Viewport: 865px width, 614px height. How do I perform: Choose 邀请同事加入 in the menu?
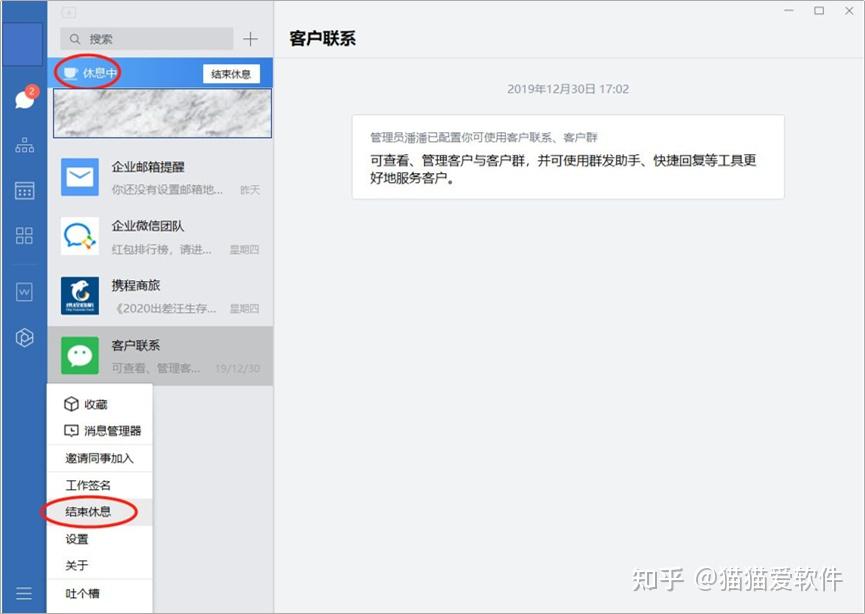point(100,458)
